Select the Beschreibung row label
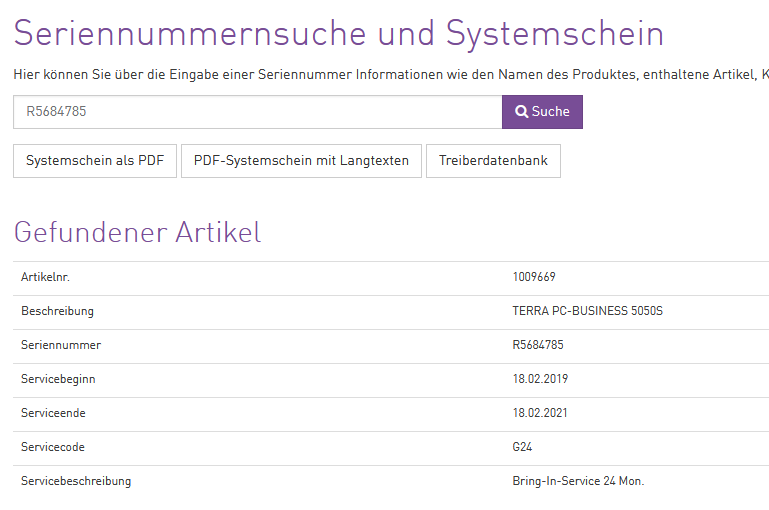This screenshot has height=510, width=769. pyautogui.click(x=57, y=311)
